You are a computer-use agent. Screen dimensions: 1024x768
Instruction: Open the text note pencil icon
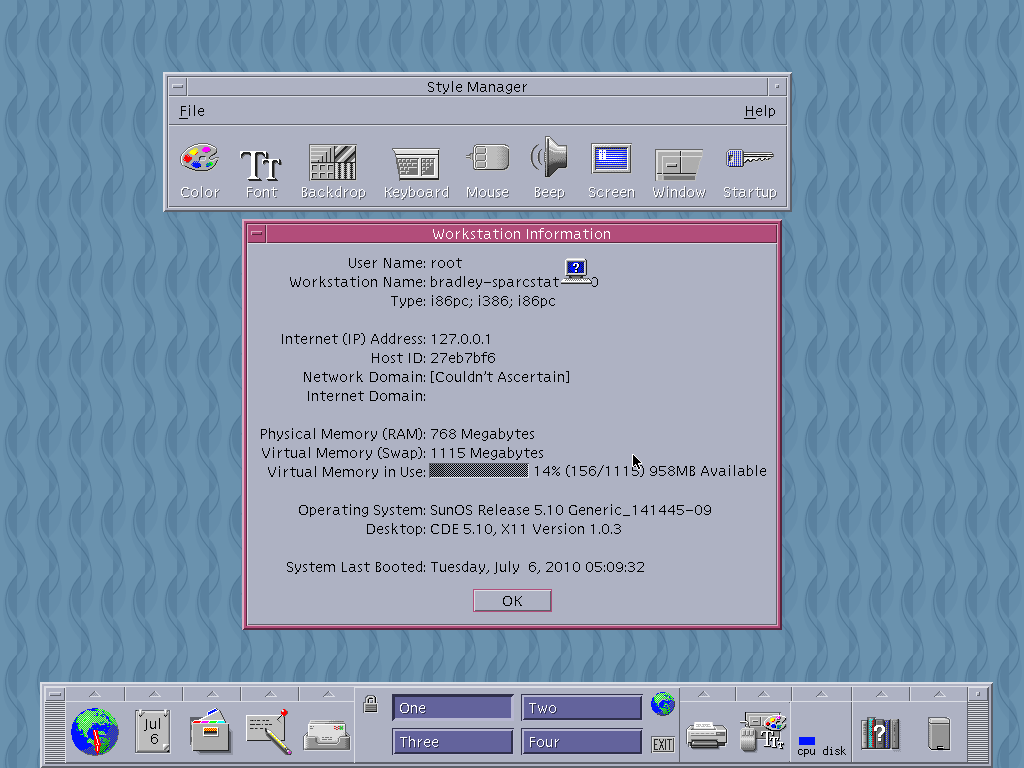click(x=268, y=731)
